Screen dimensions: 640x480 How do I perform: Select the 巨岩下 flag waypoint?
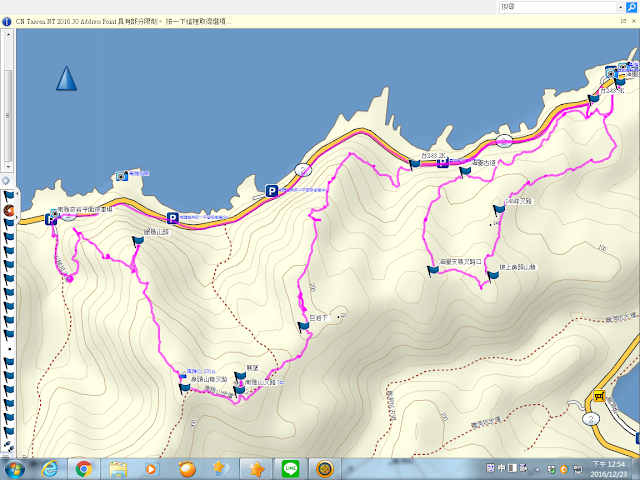303,327
